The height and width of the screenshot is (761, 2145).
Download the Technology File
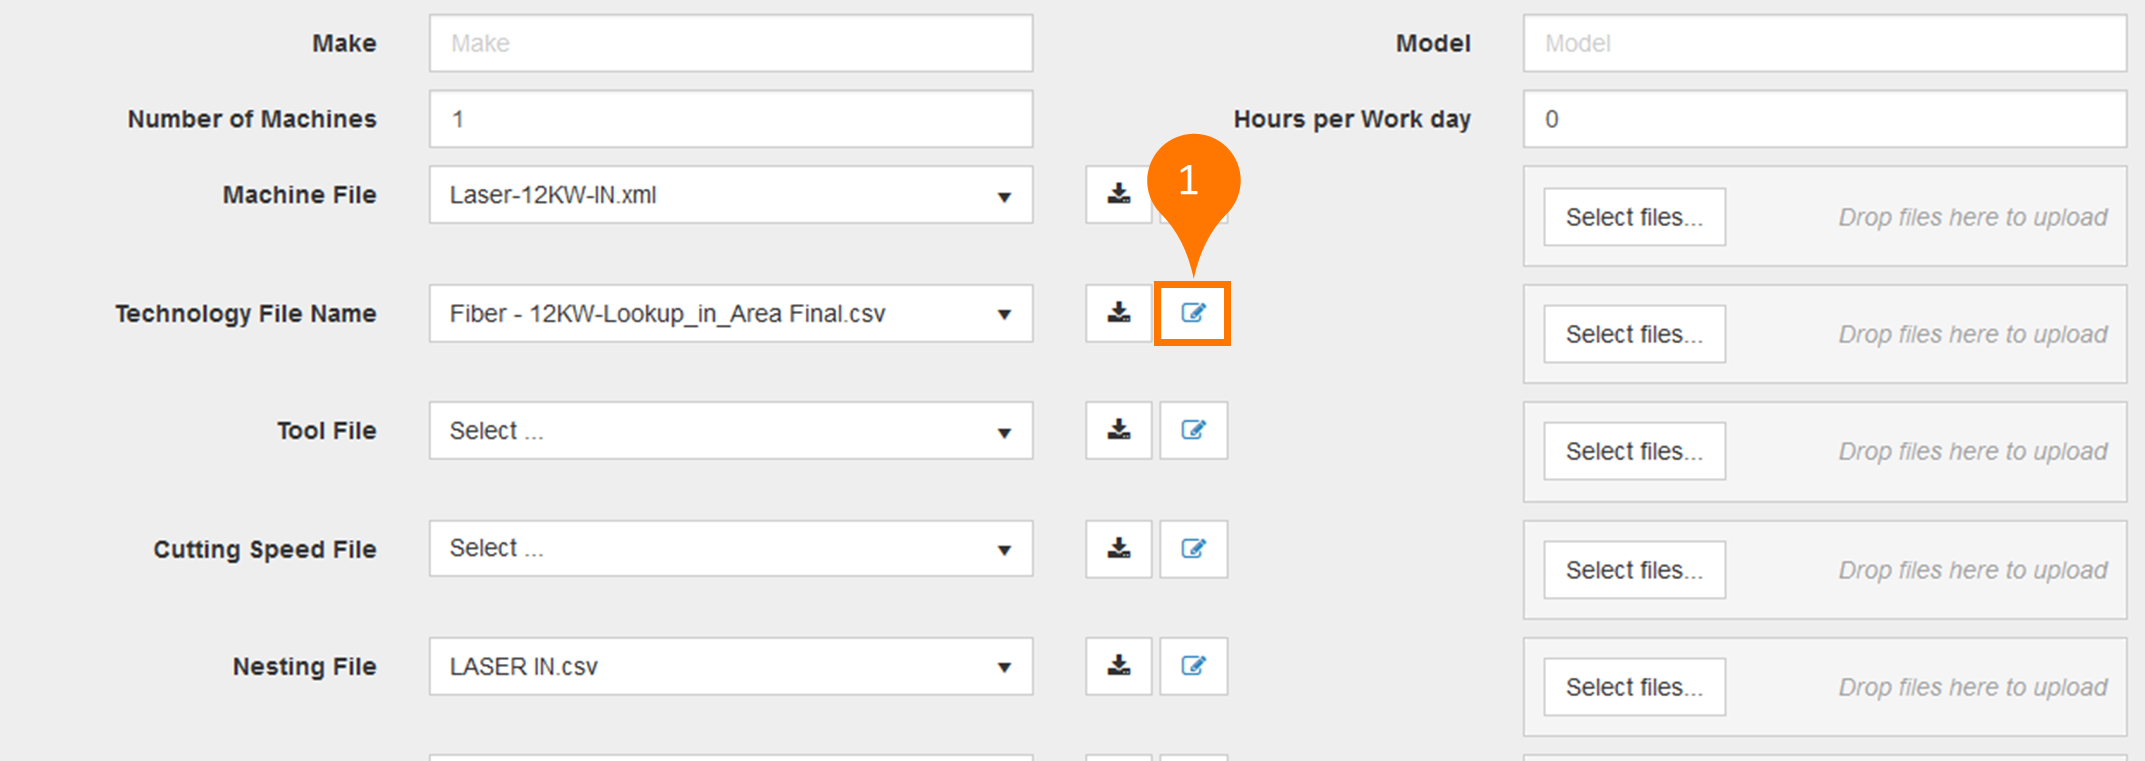pyautogui.click(x=1119, y=313)
